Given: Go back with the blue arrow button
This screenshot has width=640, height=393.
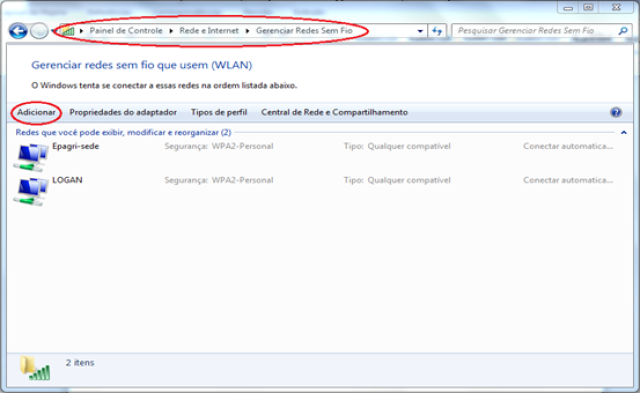Looking at the screenshot, I should (x=18, y=31).
